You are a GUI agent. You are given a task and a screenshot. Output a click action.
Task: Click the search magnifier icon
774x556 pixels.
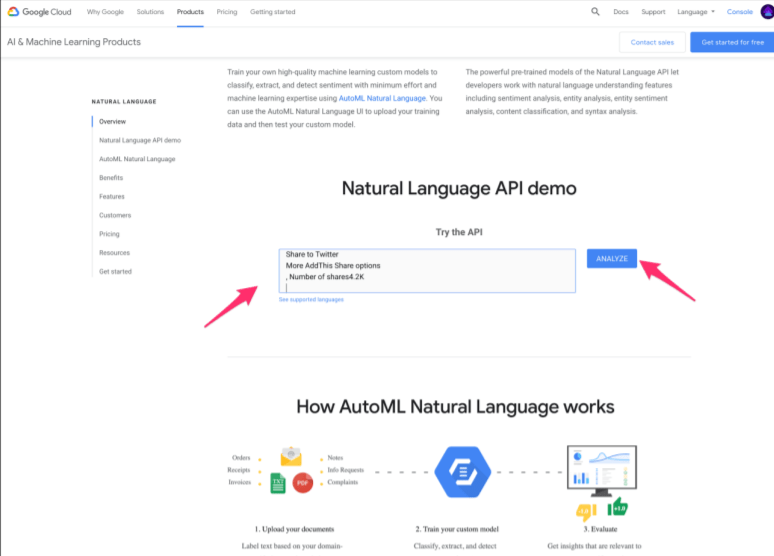(595, 11)
